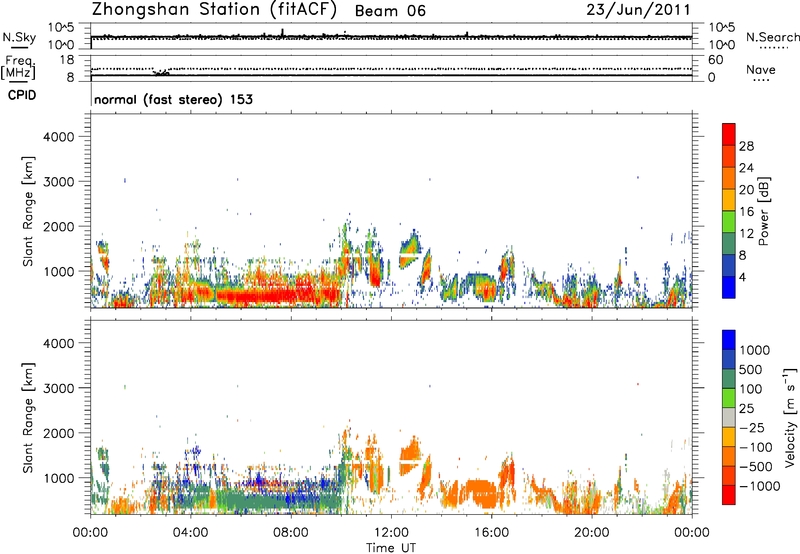Click the '08:00' time axis tick label
Screen dimensions: 800x554
[x=291, y=533]
